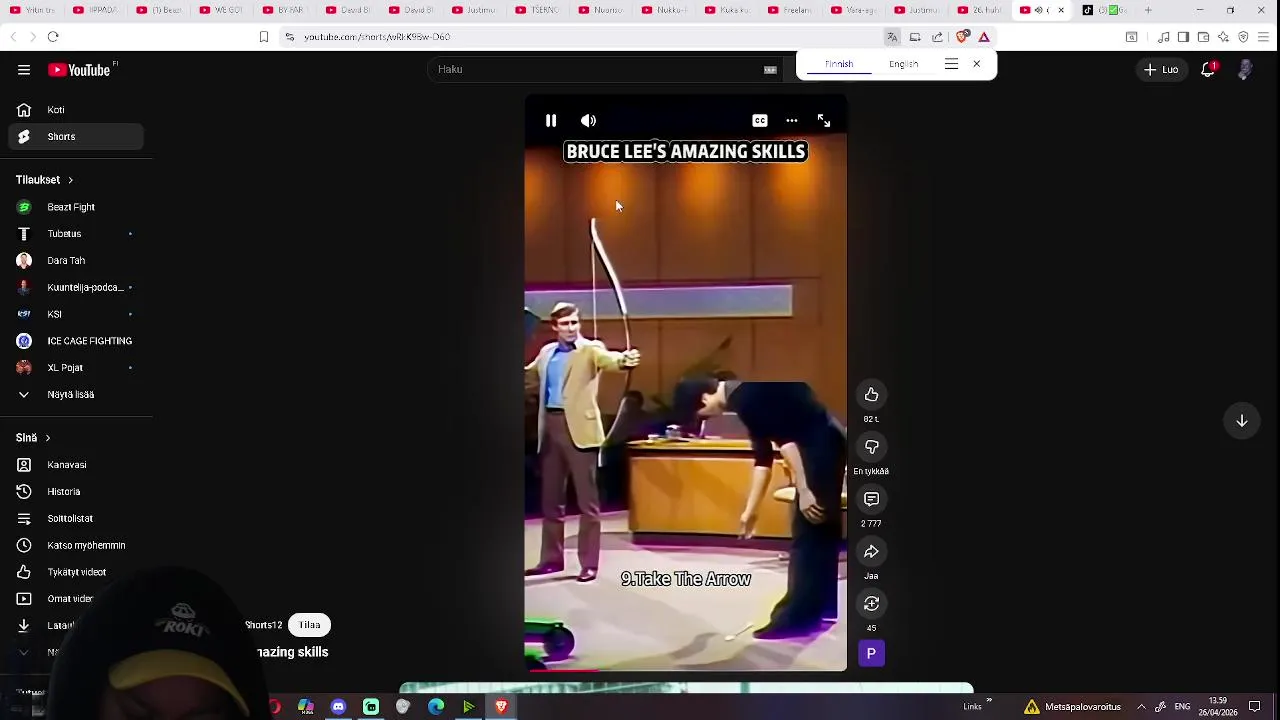The width and height of the screenshot is (1280, 720).
Task: Open the YouTube hamburger guide menu
Action: tap(24, 70)
